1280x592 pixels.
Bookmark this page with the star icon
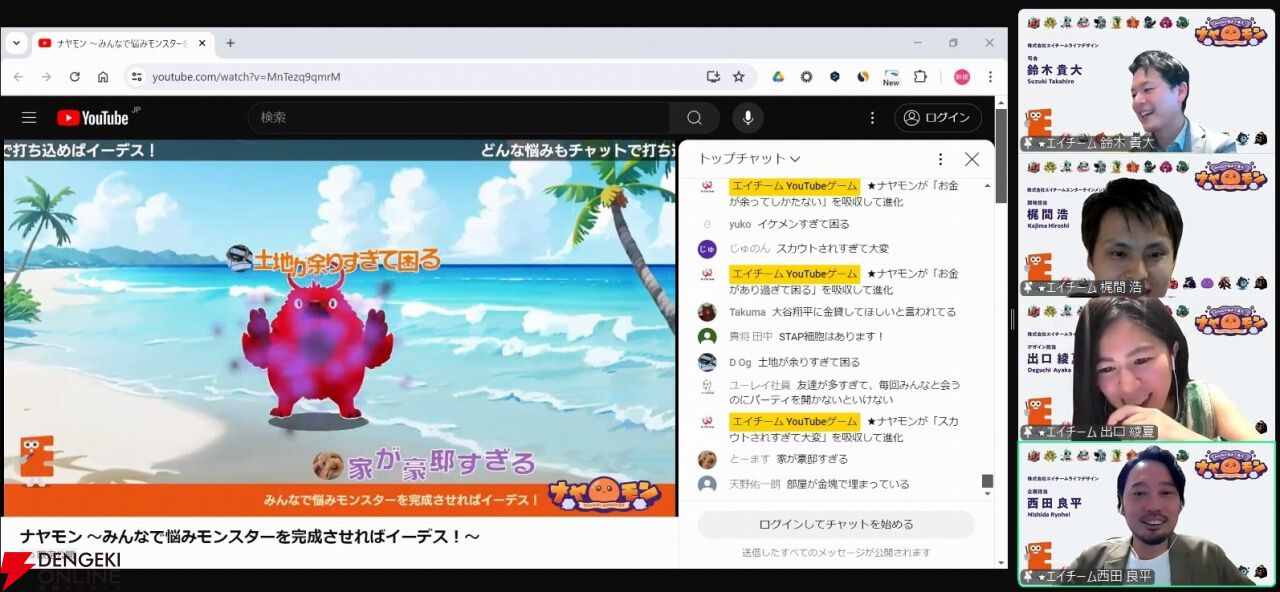tap(739, 76)
